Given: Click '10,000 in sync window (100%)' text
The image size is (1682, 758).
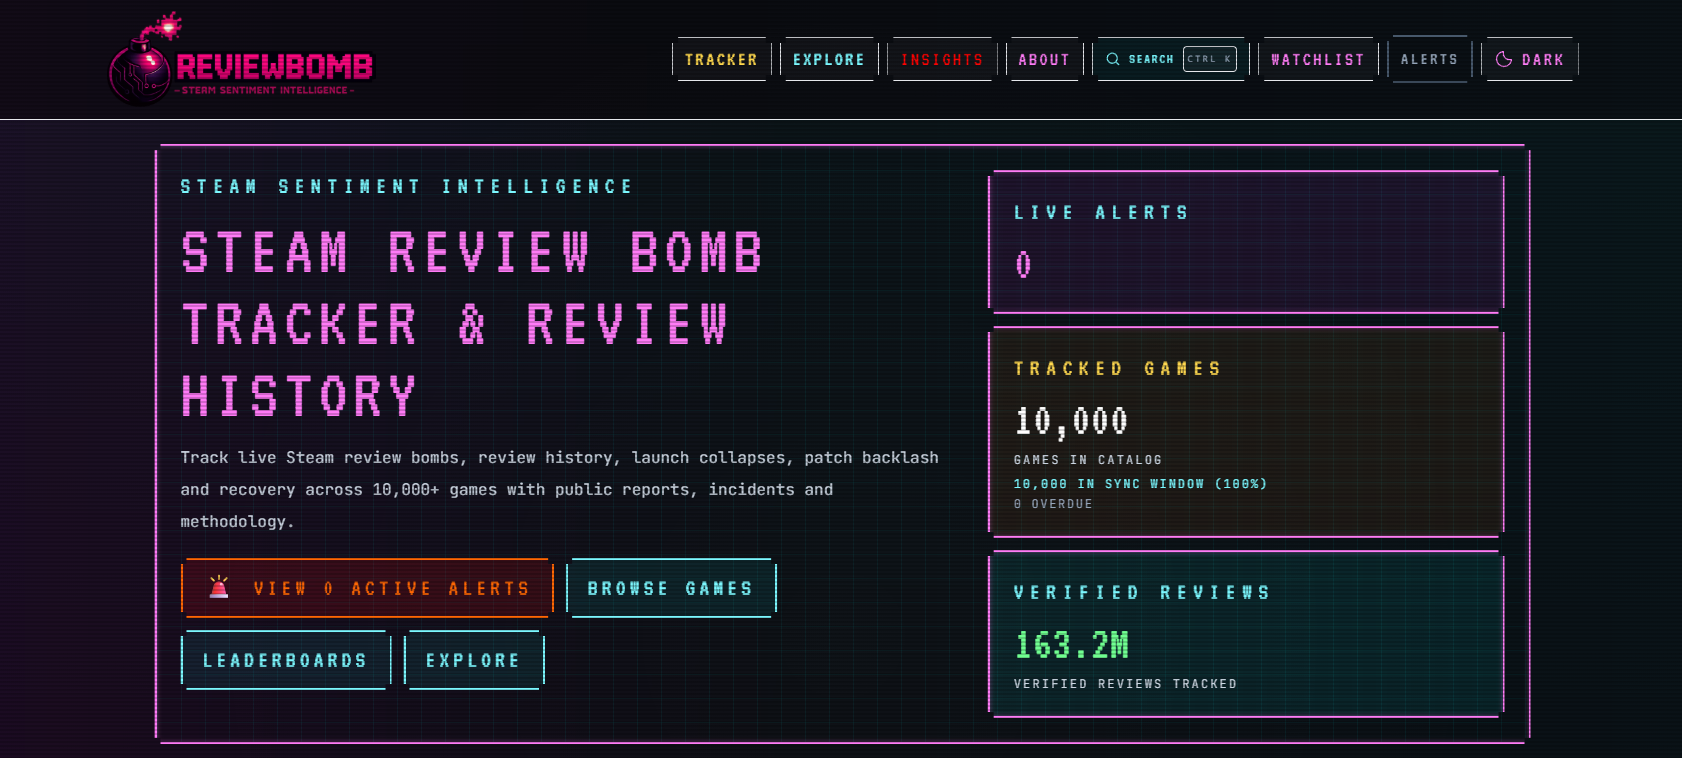Looking at the screenshot, I should [x=1141, y=484].
